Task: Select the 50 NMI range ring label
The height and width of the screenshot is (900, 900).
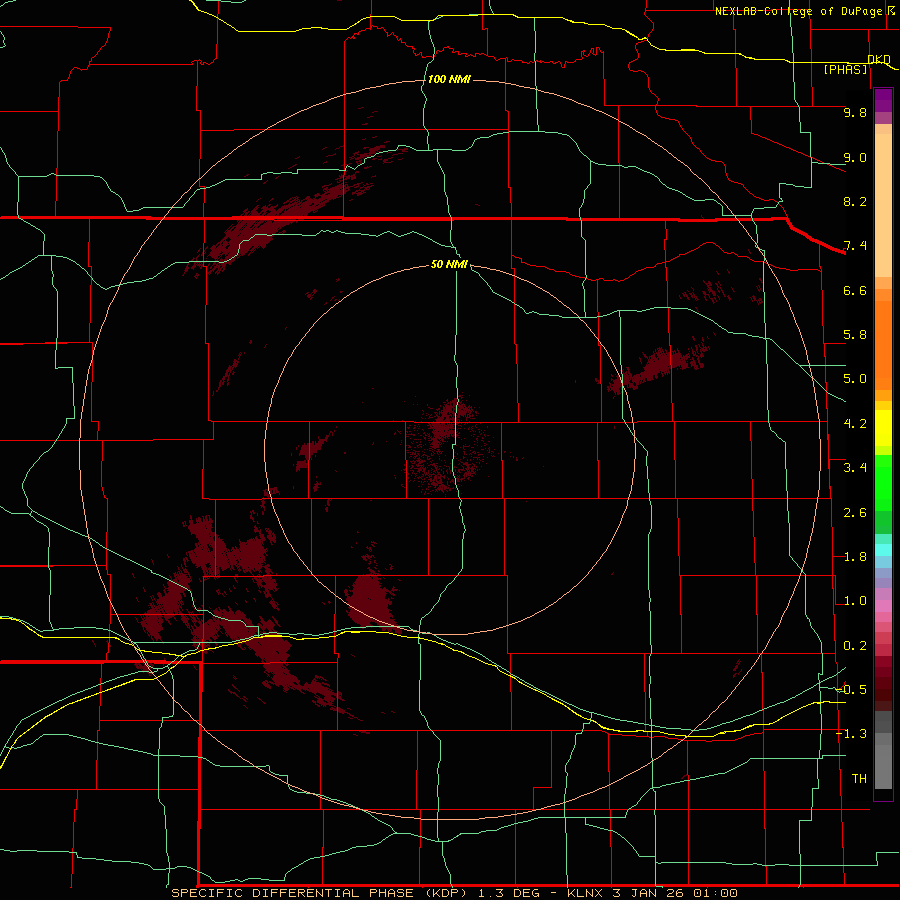Action: 449,264
